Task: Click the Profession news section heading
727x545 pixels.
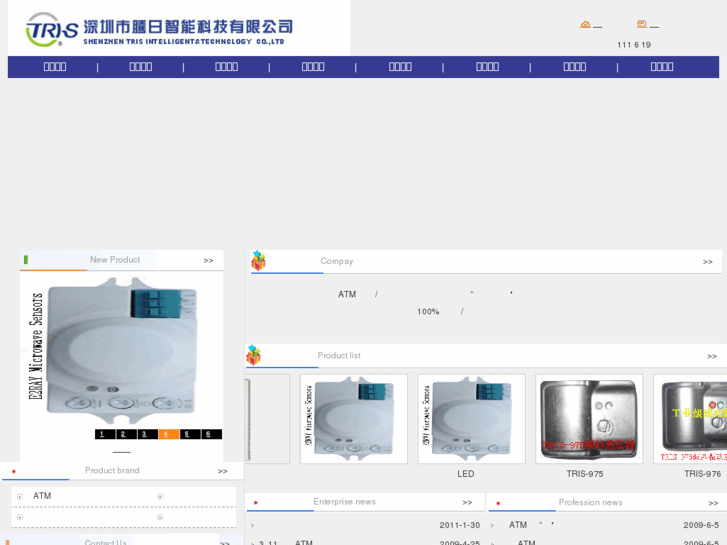Action: click(590, 502)
